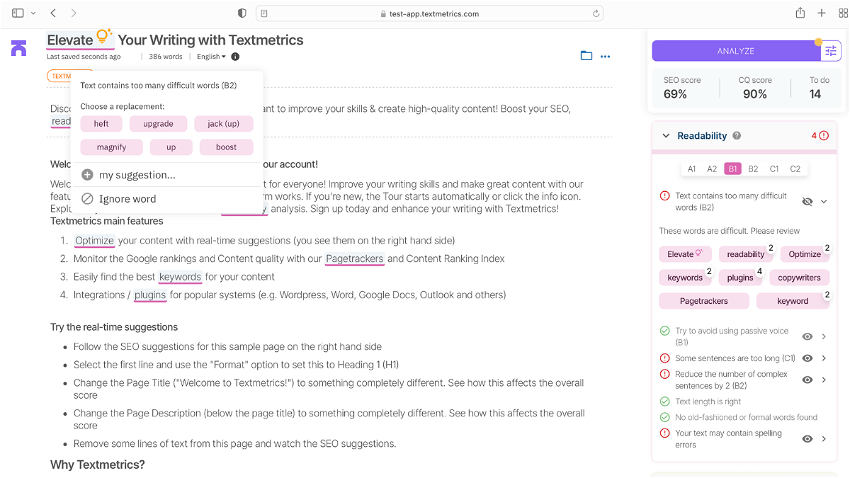This screenshot has height=478, width=850.
Task: Click warning icon for spelling errors
Action: click(x=665, y=432)
